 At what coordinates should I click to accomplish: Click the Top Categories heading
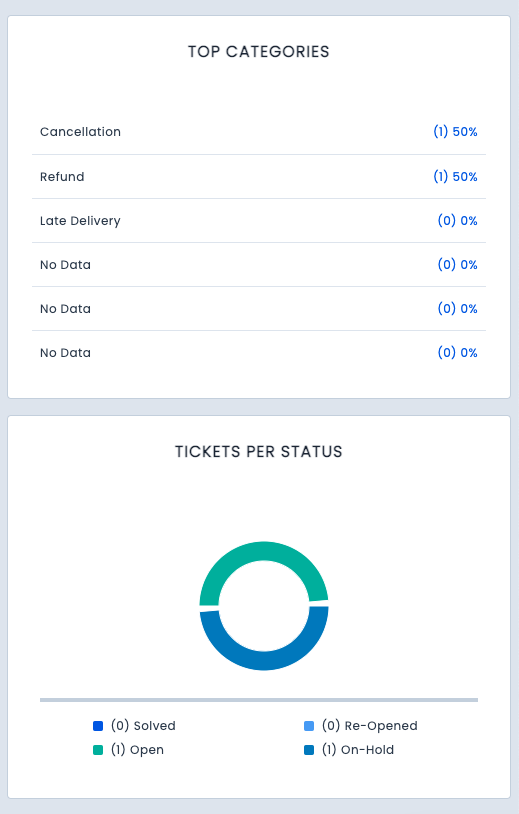[258, 51]
